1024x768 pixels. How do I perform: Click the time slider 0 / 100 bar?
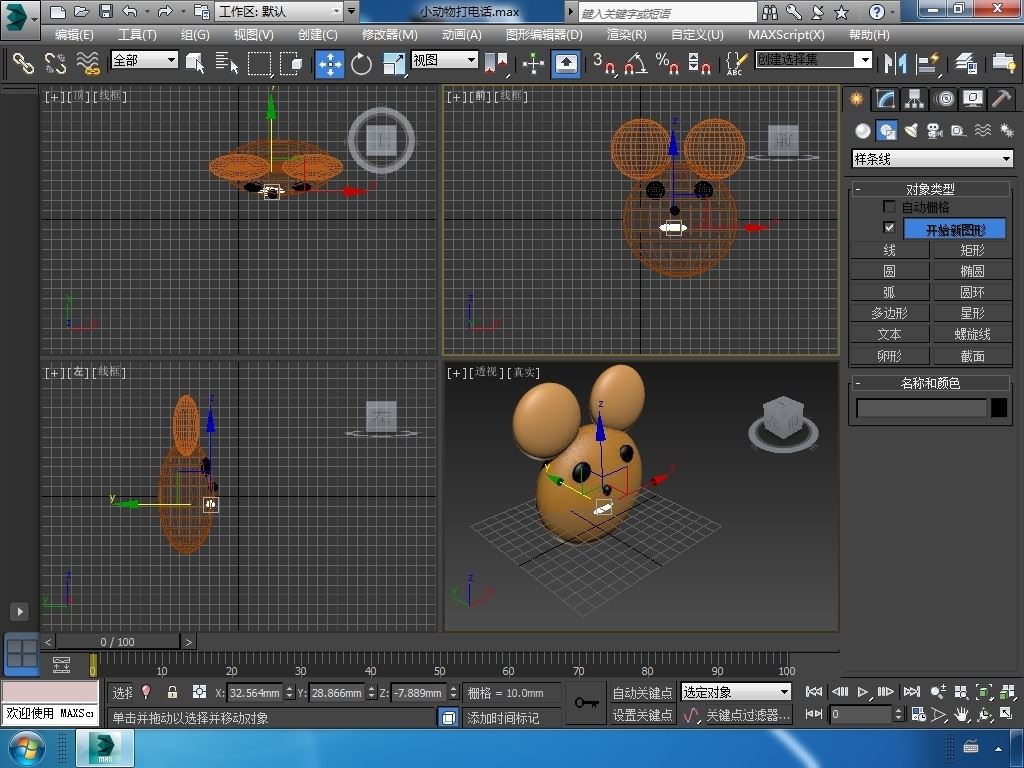[117, 642]
